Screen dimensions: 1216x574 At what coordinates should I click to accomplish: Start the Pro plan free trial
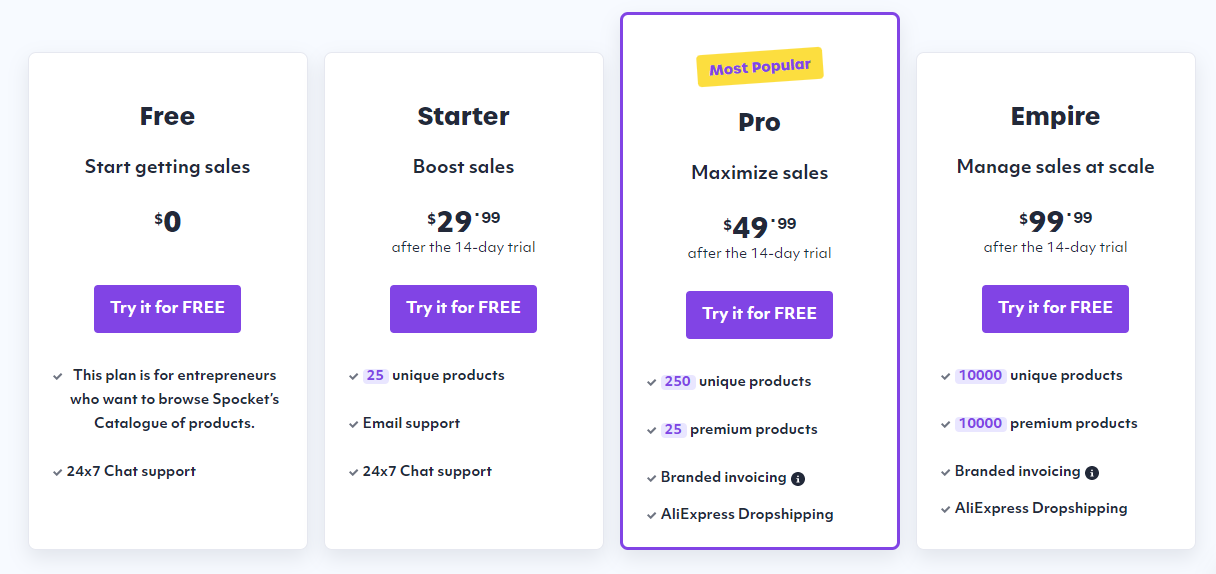pyautogui.click(x=759, y=314)
